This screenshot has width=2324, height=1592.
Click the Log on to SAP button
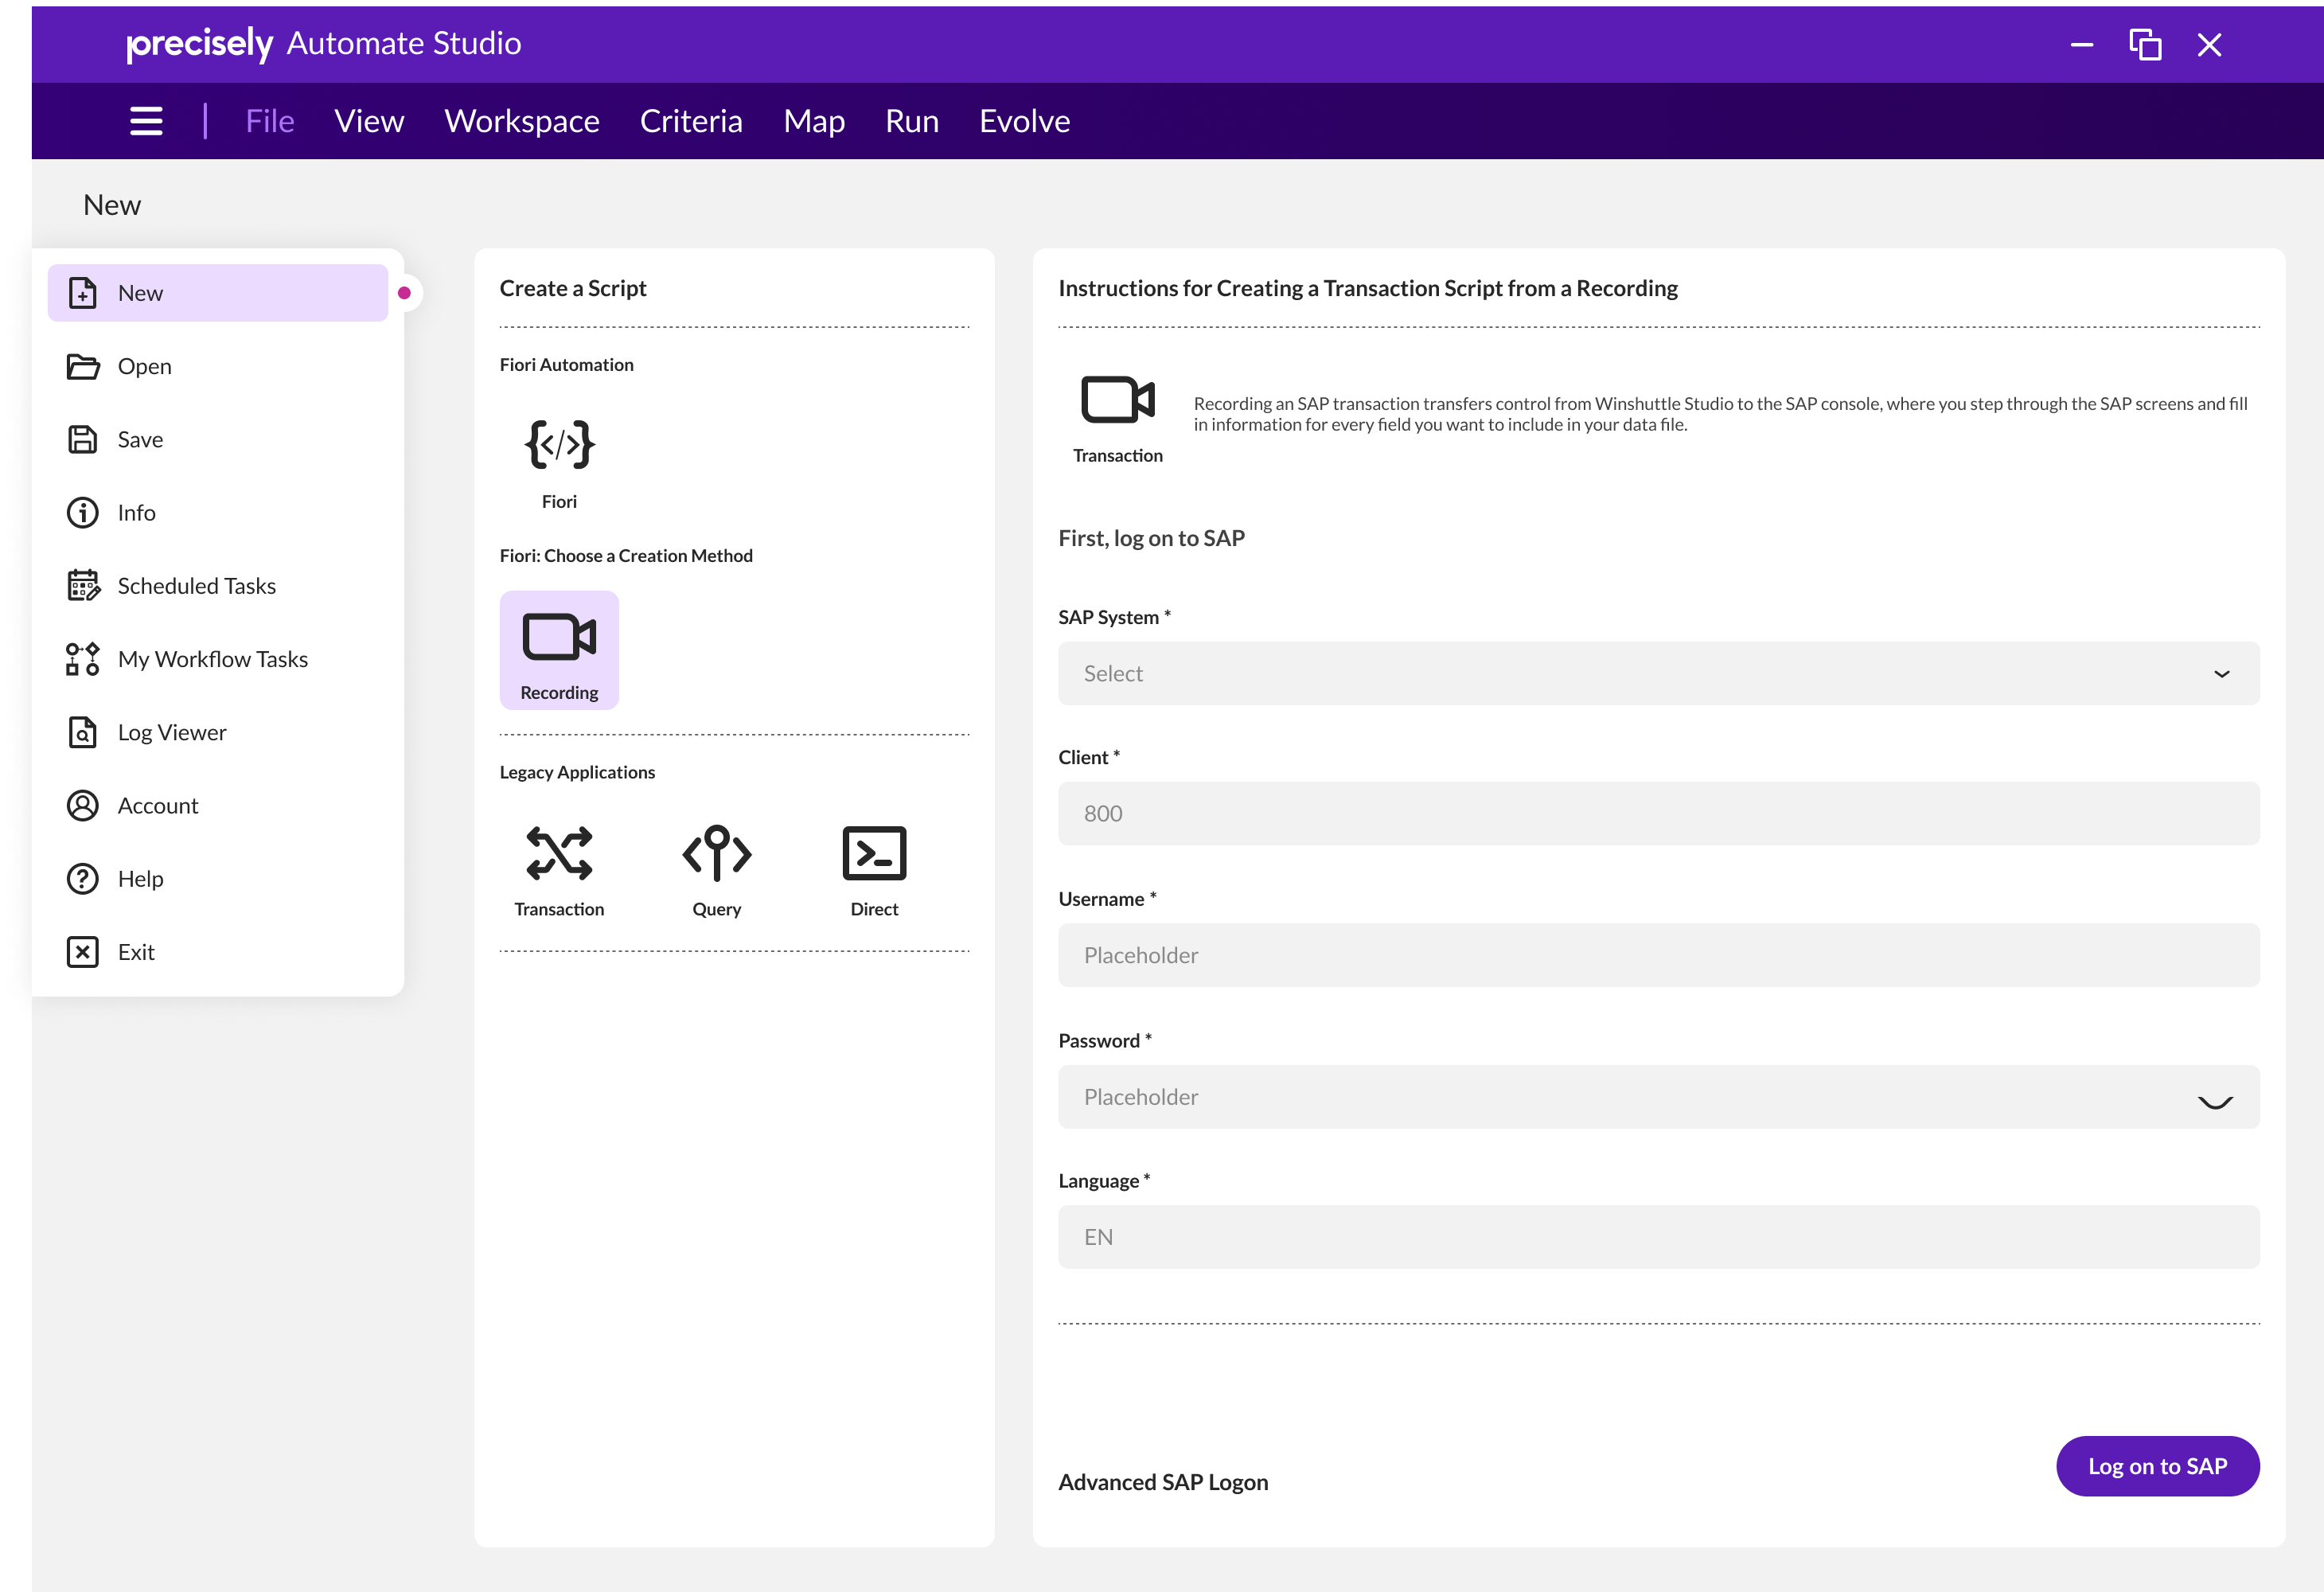tap(2157, 1466)
